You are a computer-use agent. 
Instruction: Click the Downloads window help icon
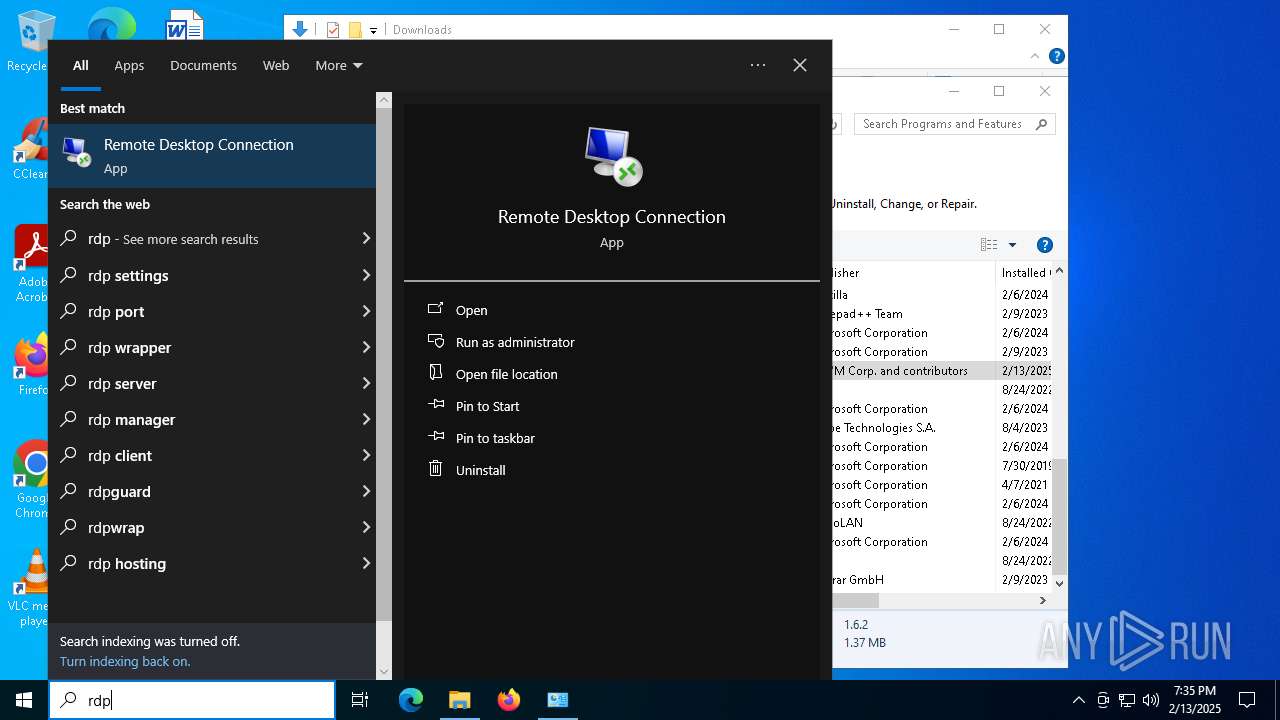(1056, 56)
